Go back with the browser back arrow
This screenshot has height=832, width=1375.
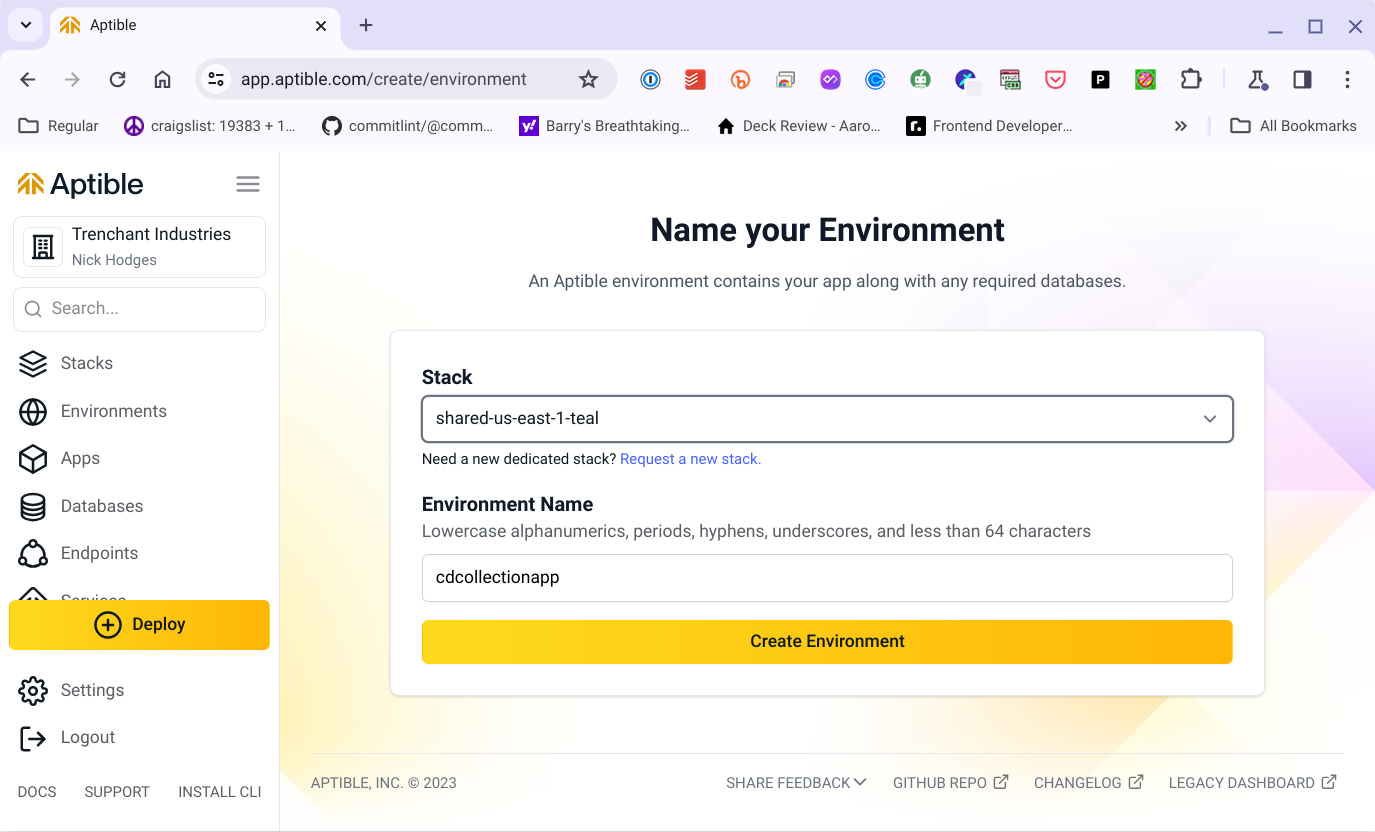28,80
